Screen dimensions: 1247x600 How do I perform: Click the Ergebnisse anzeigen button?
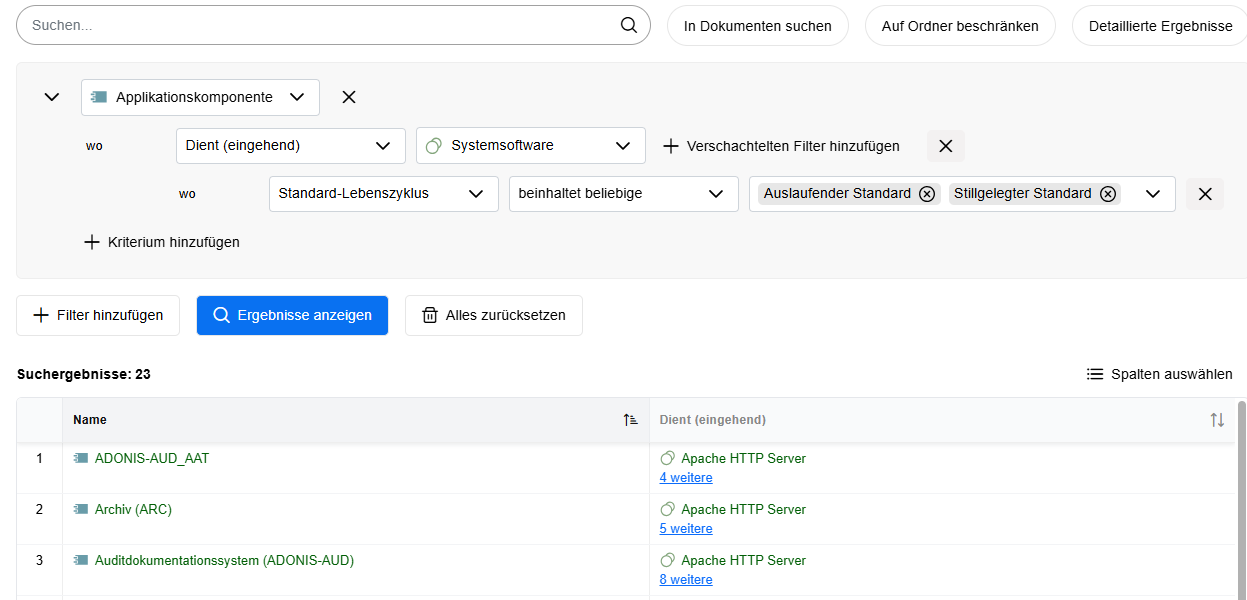(292, 315)
